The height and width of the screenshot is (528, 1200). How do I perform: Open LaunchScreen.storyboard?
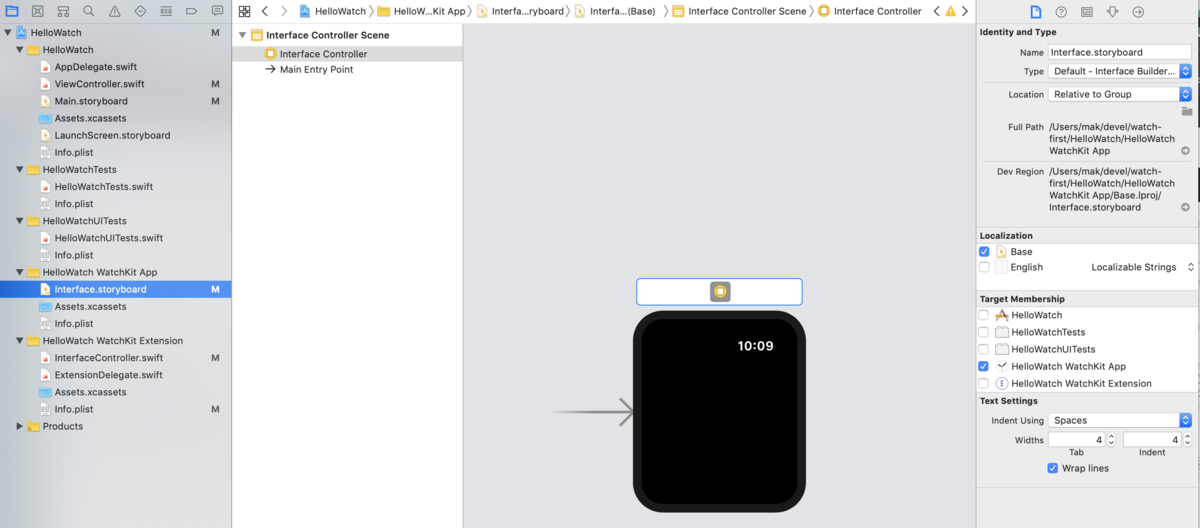(x=112, y=135)
